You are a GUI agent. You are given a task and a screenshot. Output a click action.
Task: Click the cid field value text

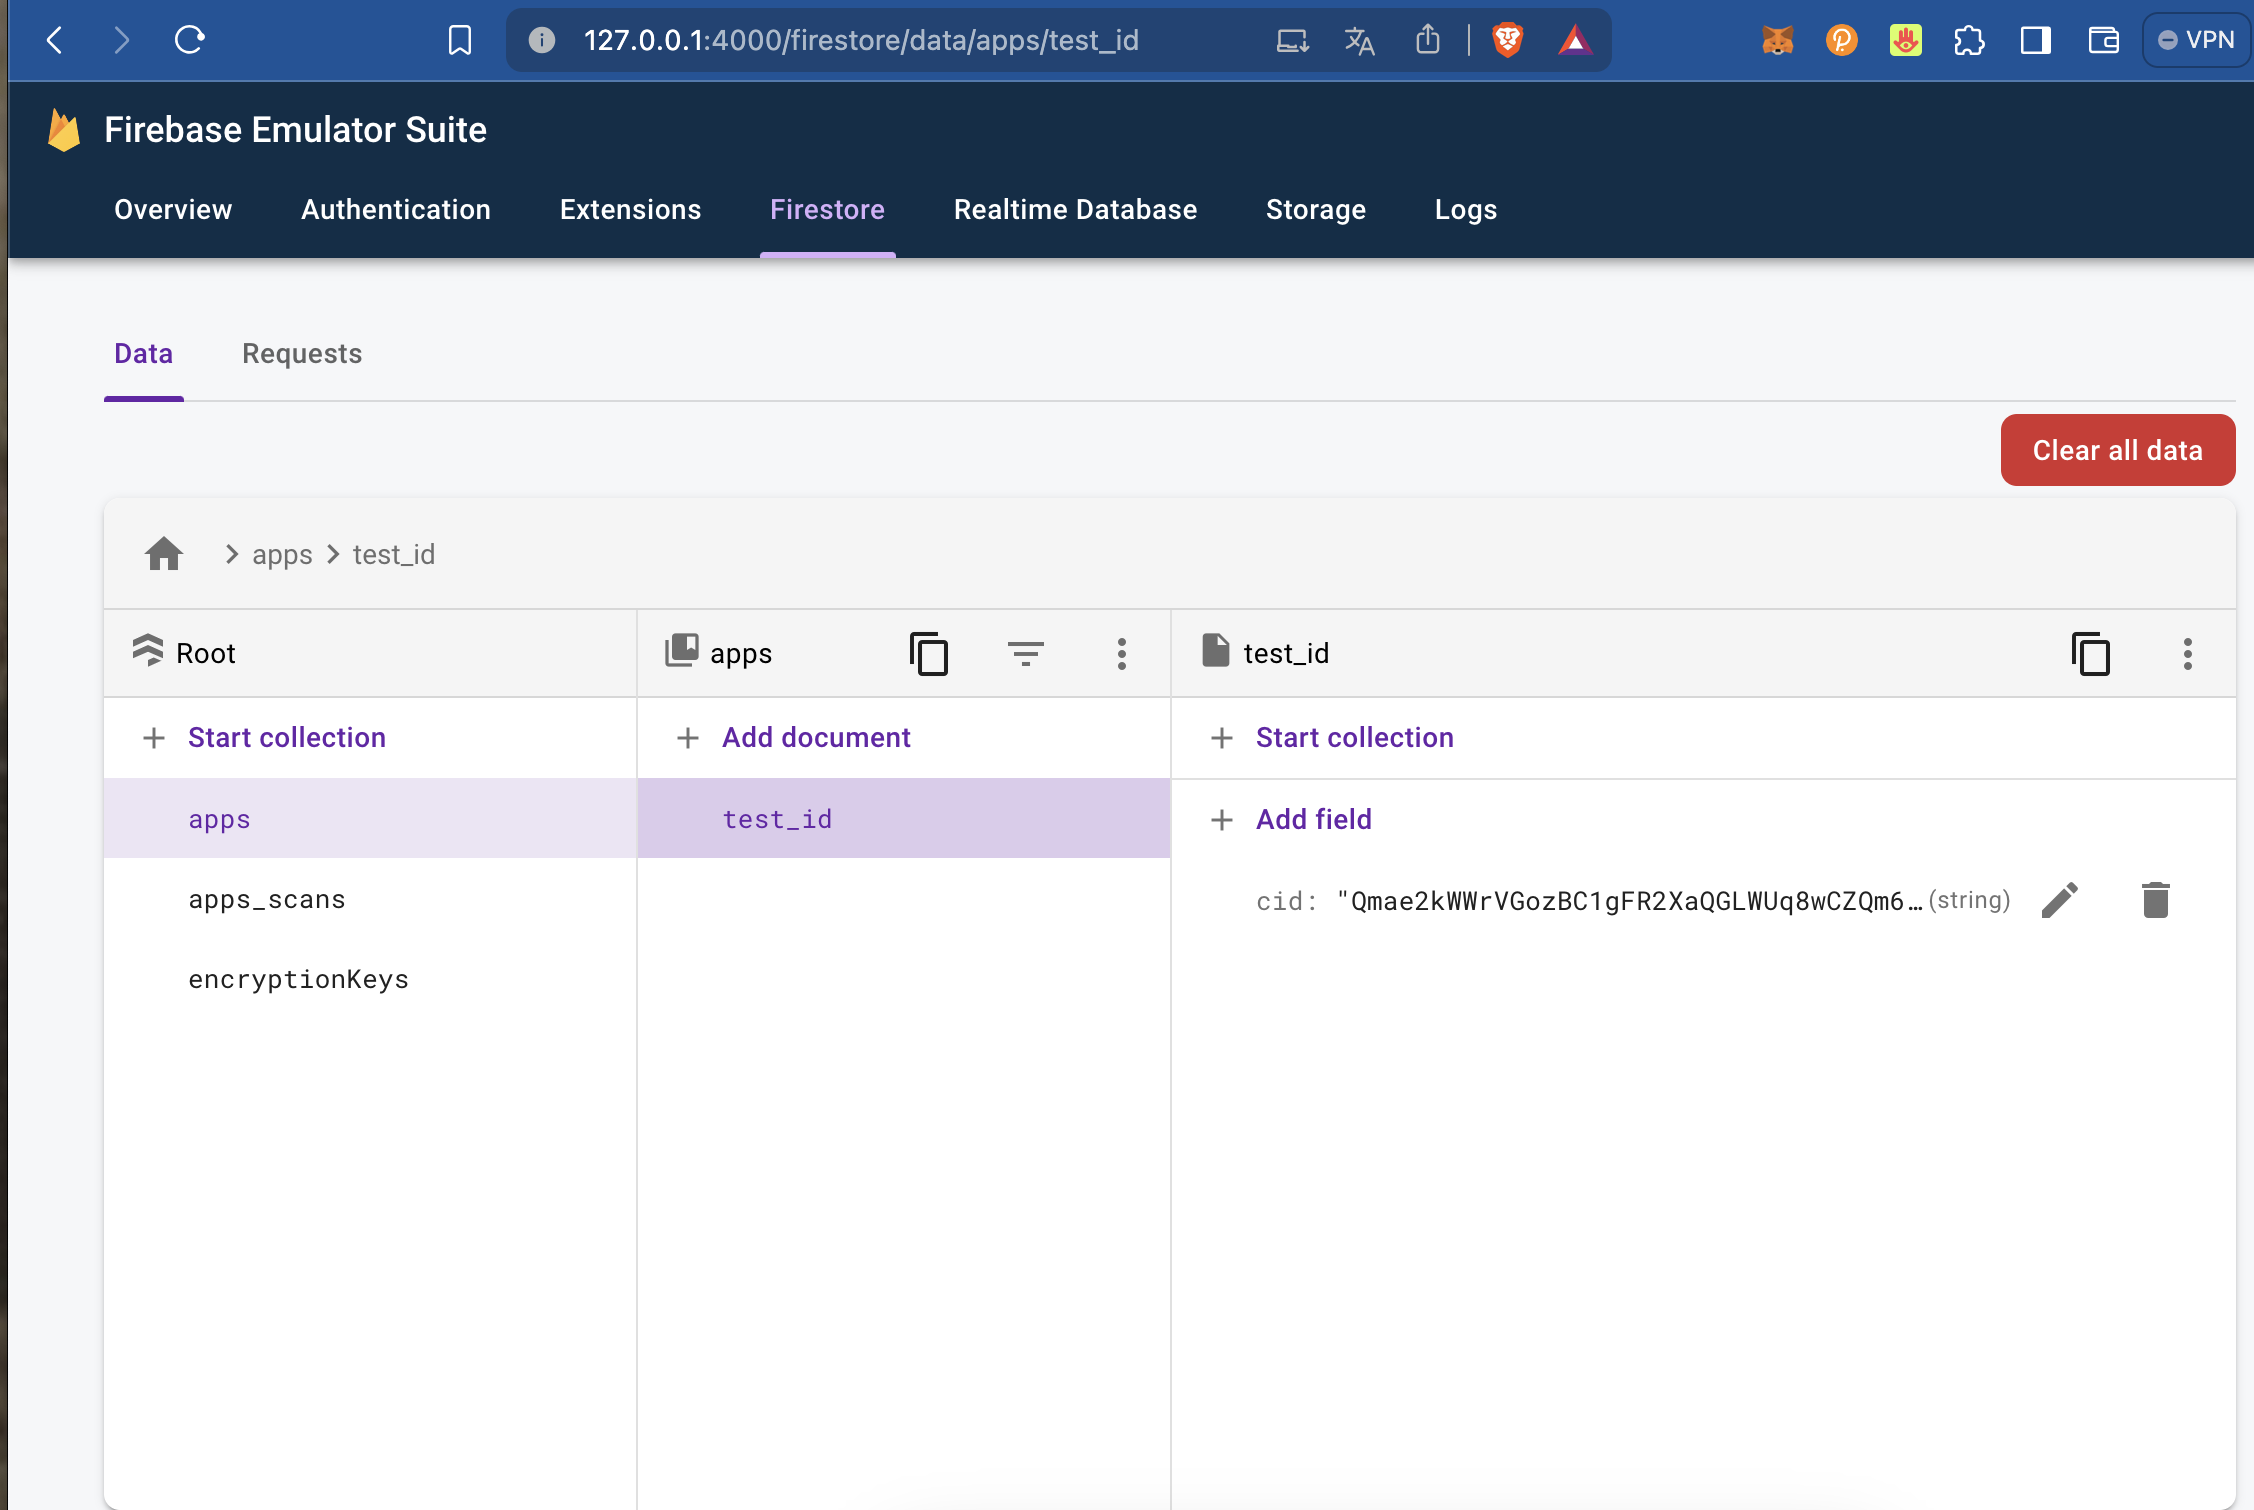click(1630, 901)
